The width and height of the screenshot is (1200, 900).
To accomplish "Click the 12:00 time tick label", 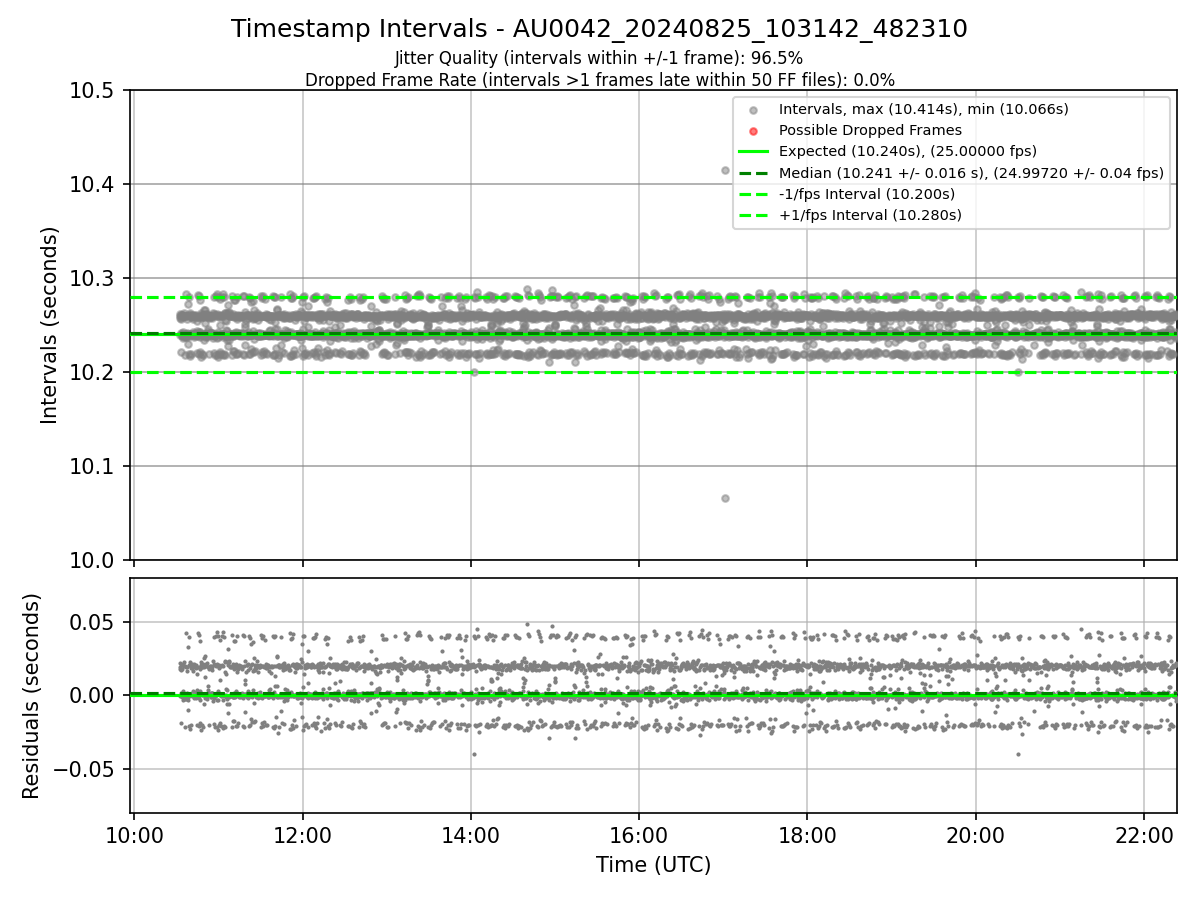I will tap(302, 834).
